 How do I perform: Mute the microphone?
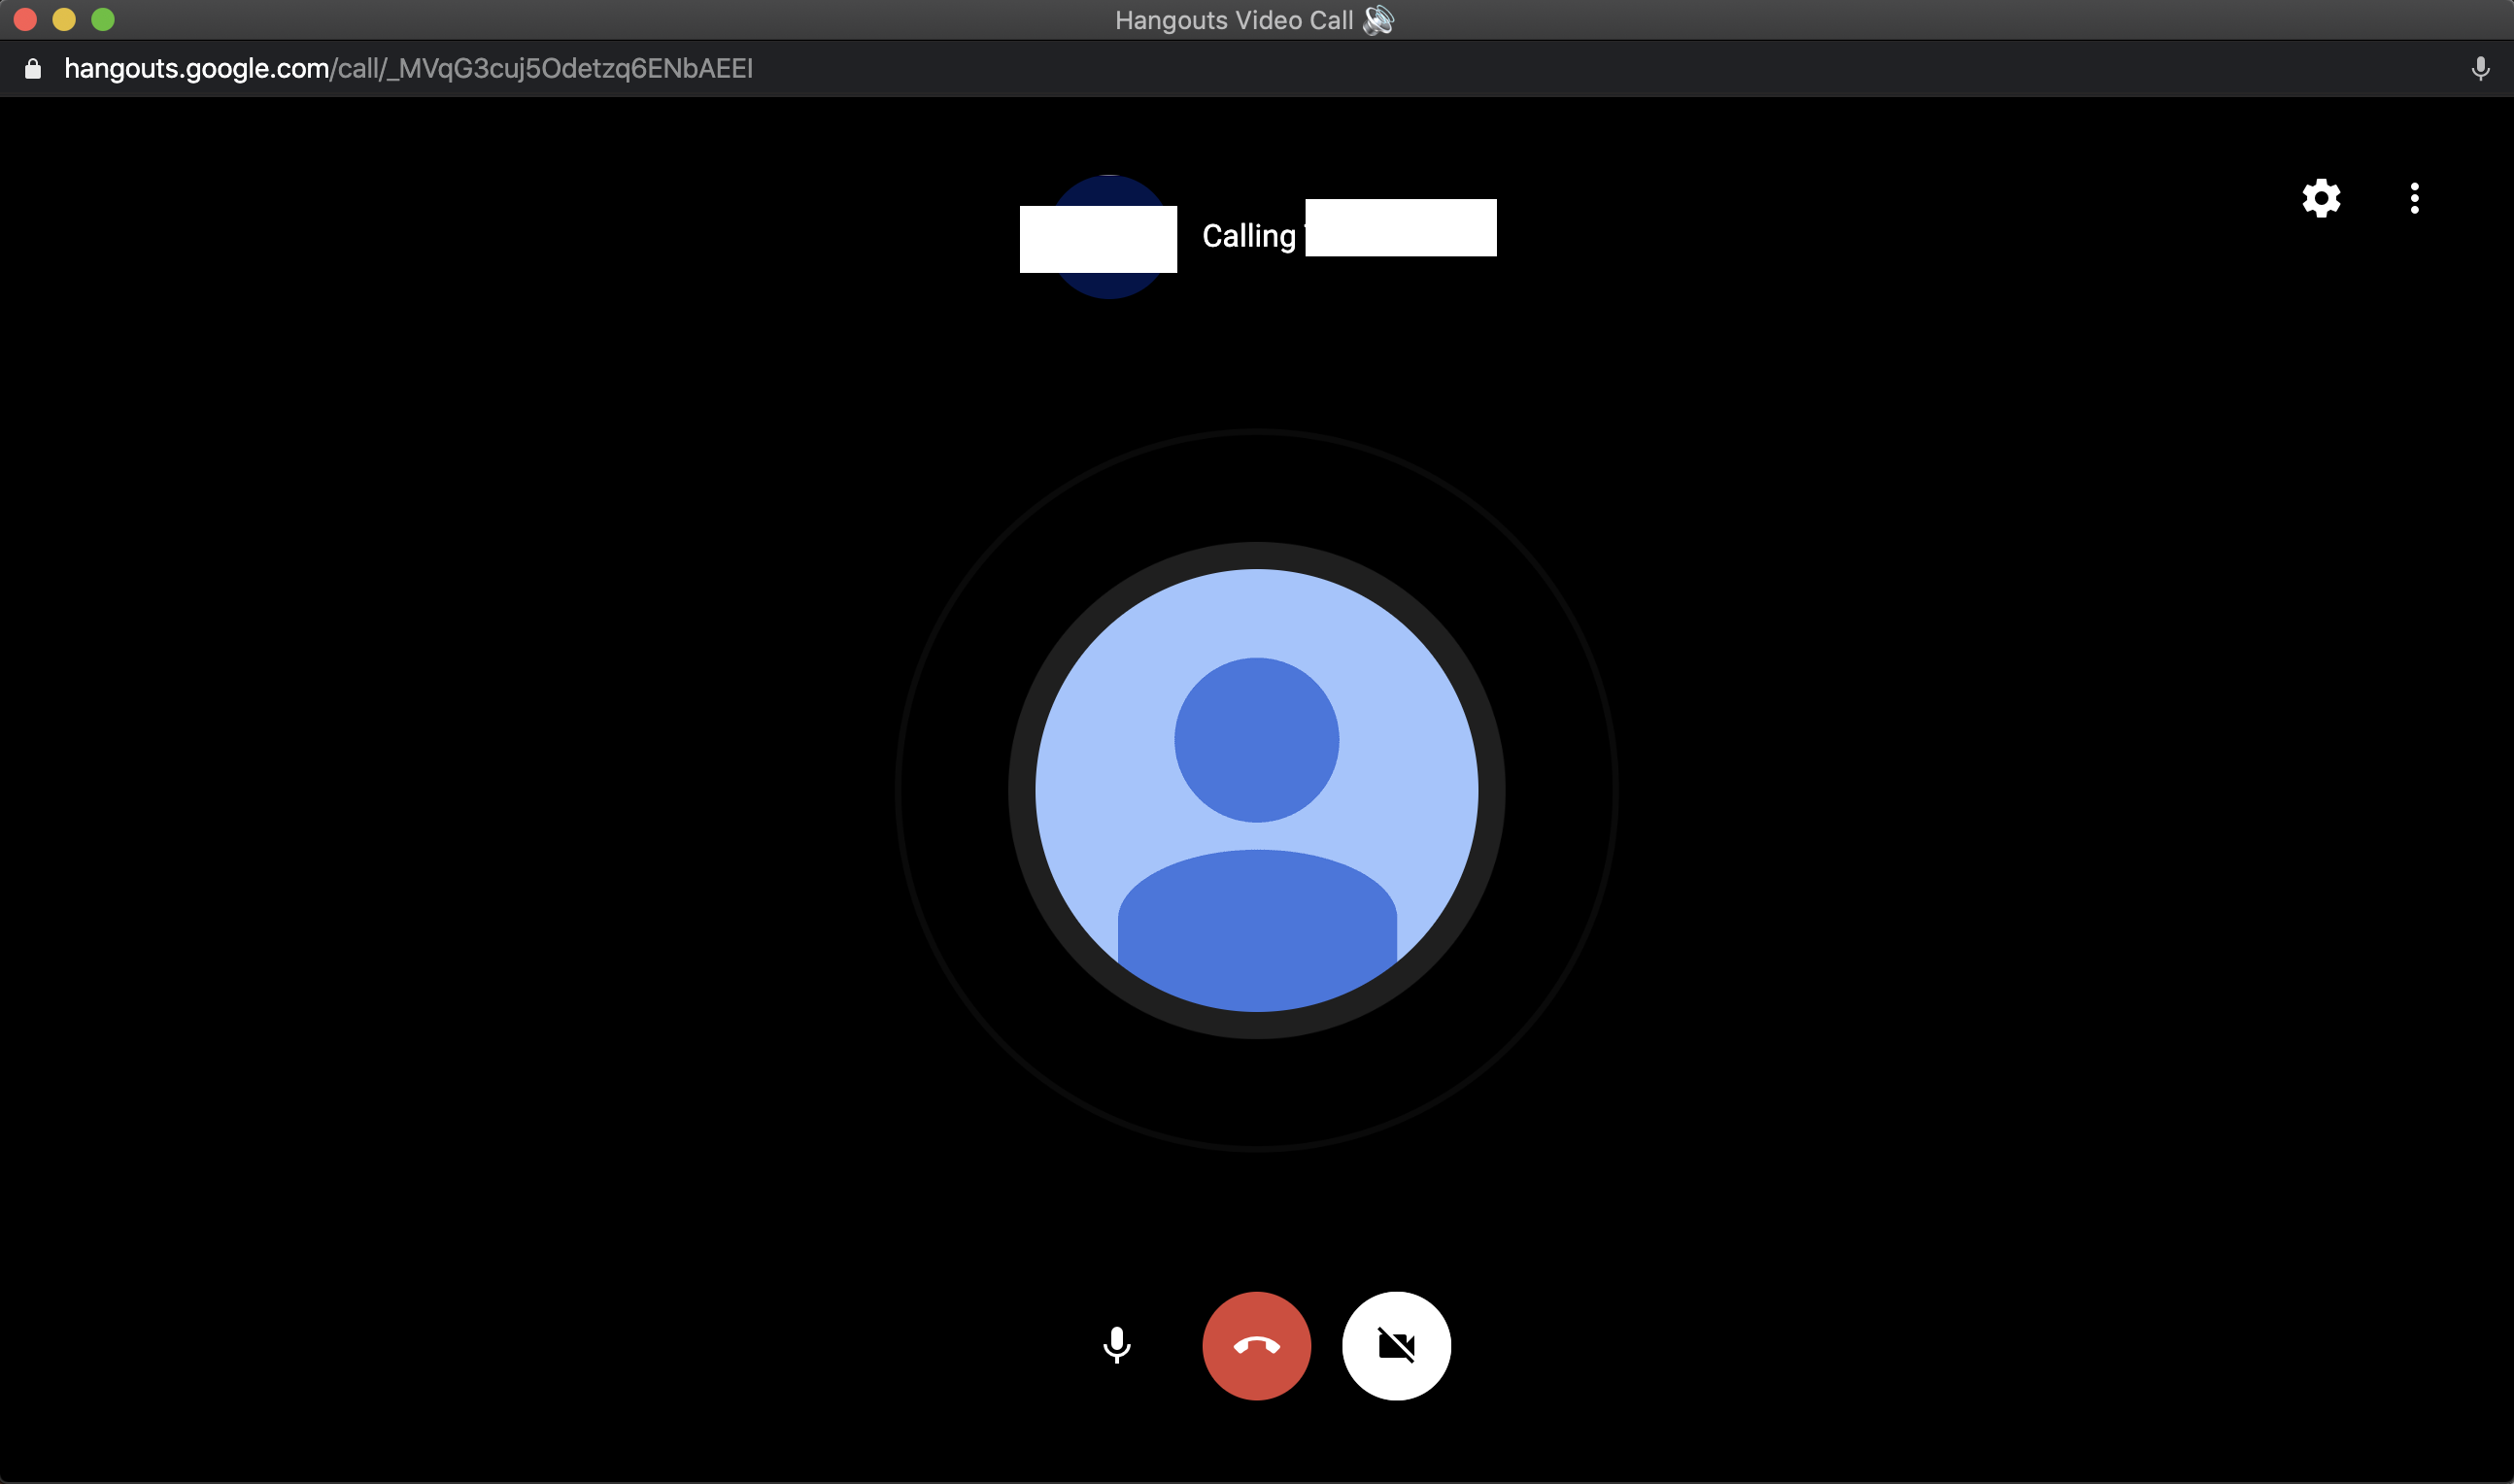tap(1117, 1345)
